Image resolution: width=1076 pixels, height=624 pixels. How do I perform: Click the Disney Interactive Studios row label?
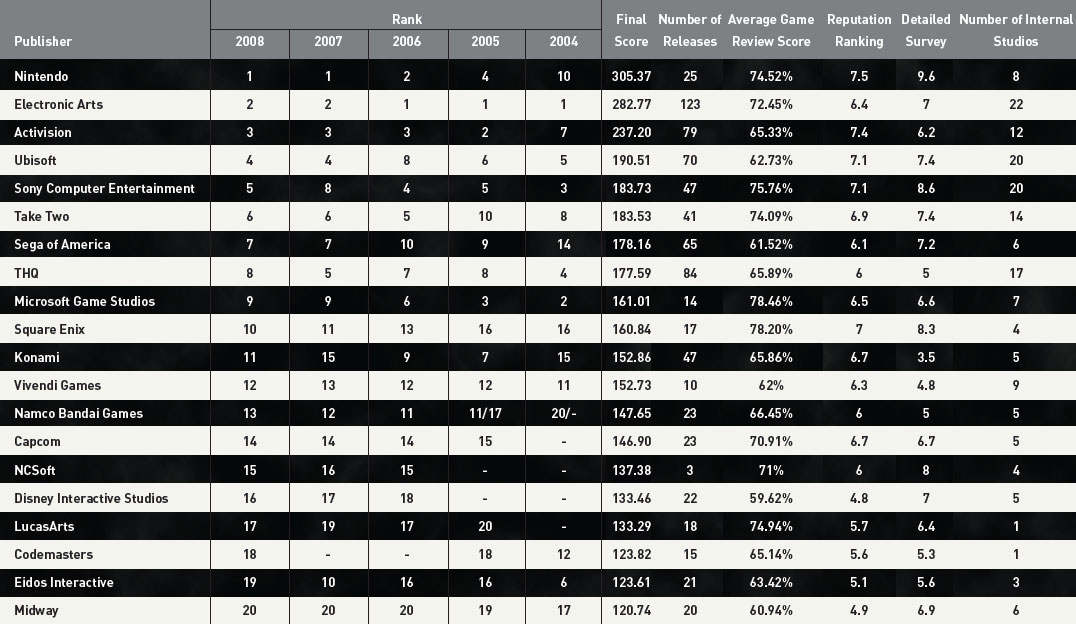click(91, 498)
